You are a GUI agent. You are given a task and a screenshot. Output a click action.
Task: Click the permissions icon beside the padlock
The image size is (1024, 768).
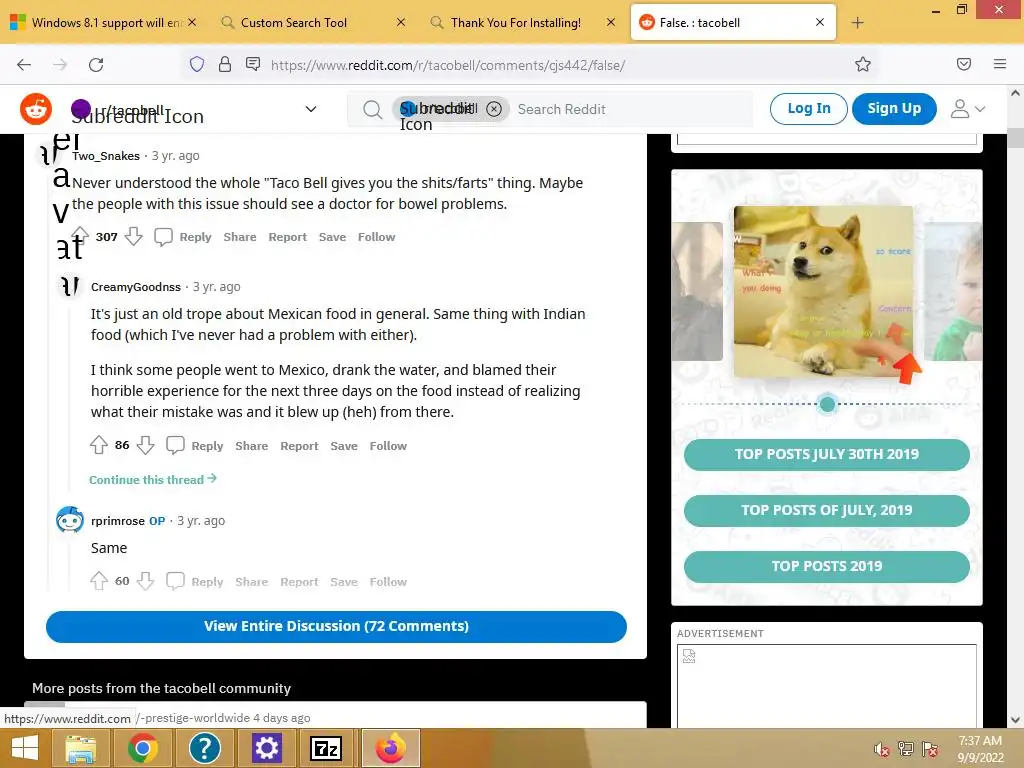(x=253, y=64)
